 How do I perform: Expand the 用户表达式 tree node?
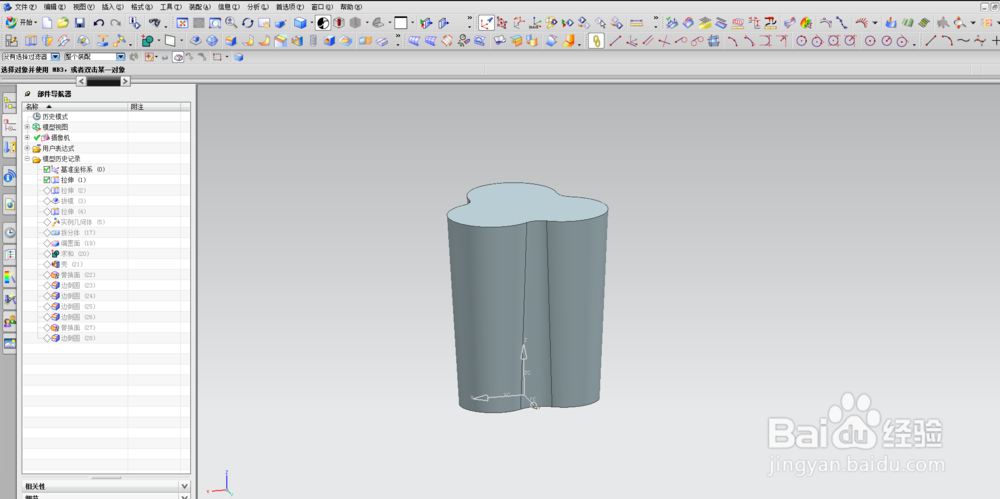coord(27,148)
